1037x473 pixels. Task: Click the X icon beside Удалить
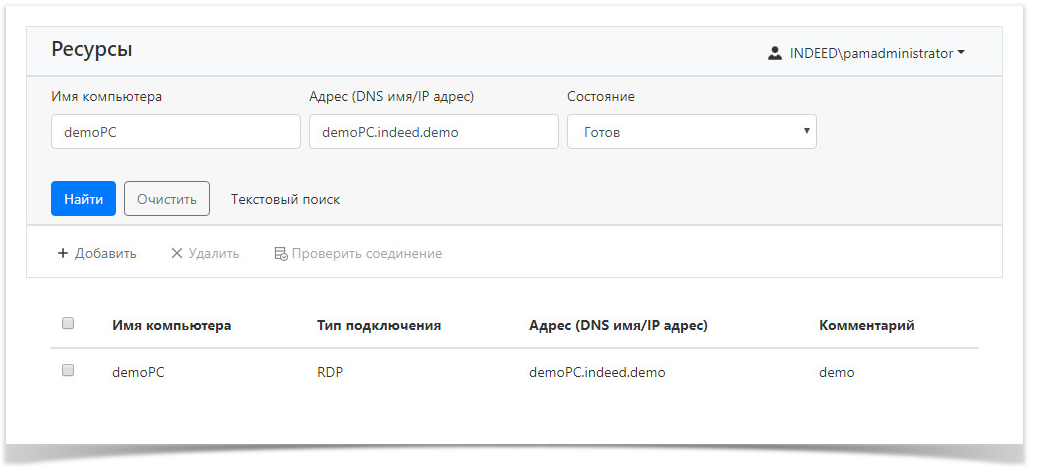click(177, 254)
